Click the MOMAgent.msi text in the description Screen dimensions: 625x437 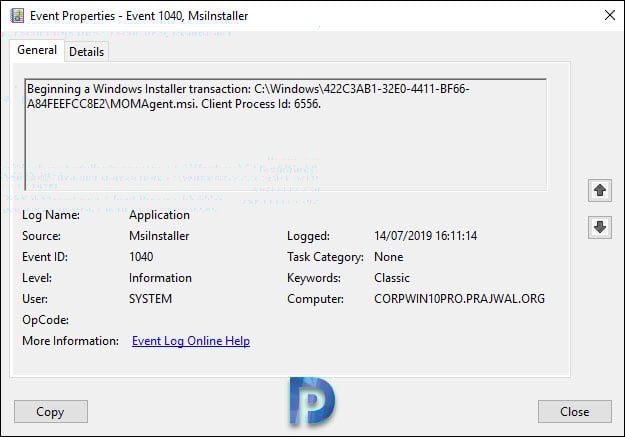click(x=154, y=104)
